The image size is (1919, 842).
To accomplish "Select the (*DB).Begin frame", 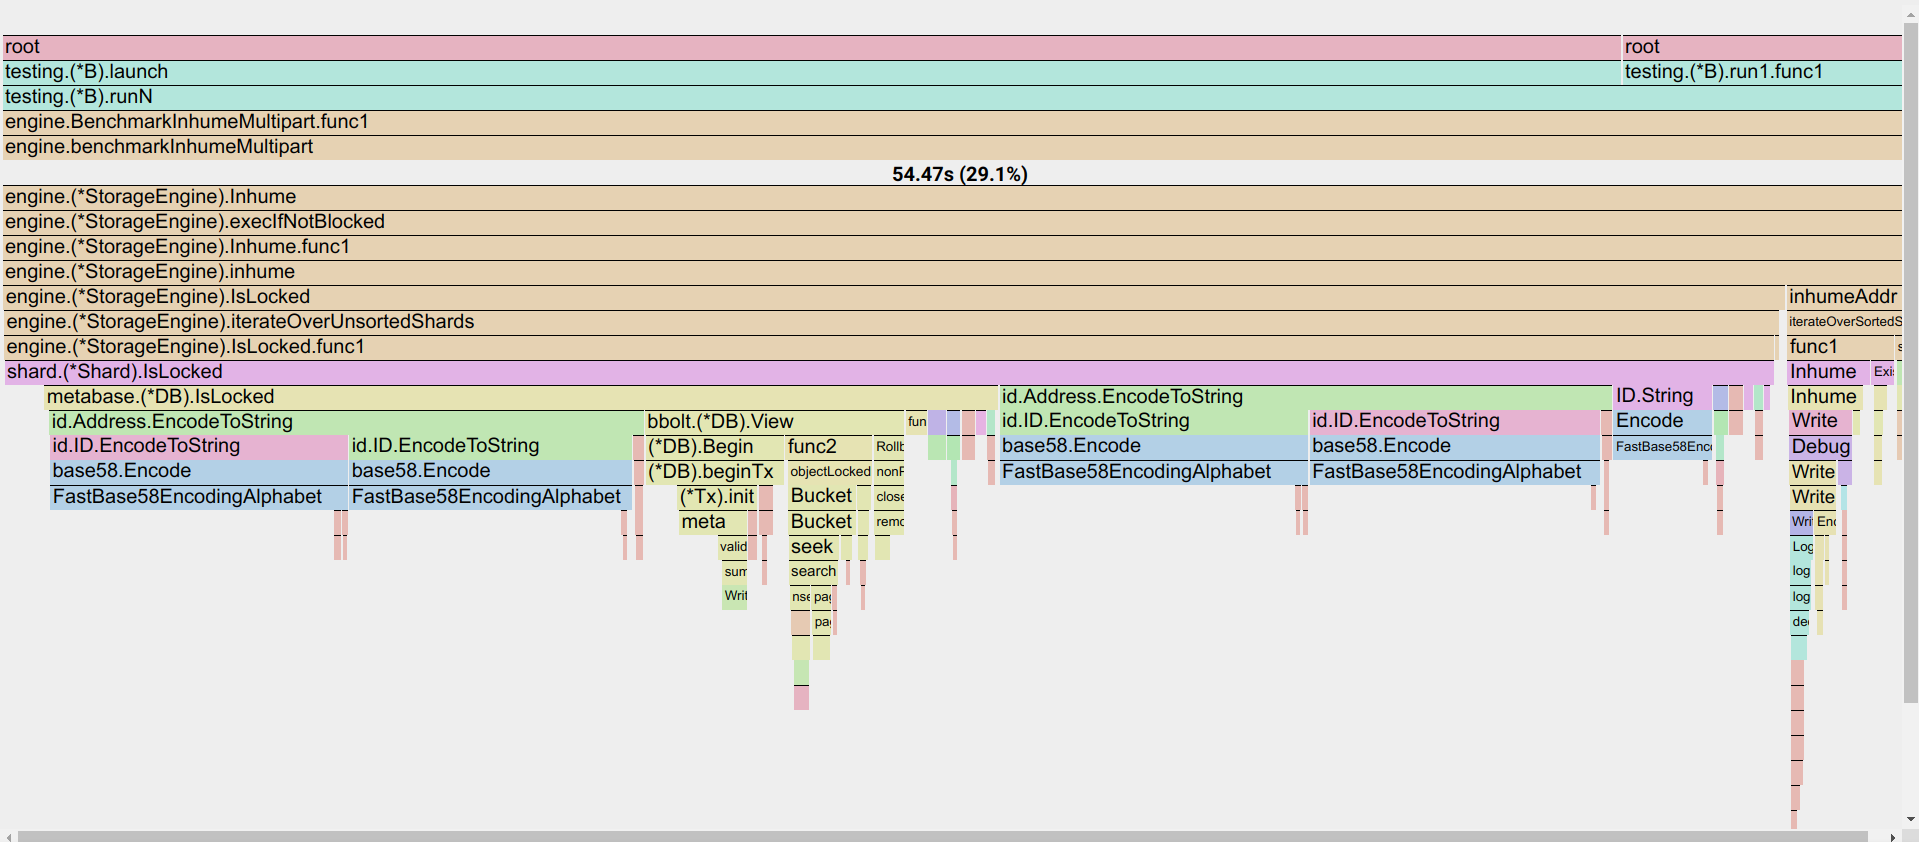I will (x=714, y=447).
